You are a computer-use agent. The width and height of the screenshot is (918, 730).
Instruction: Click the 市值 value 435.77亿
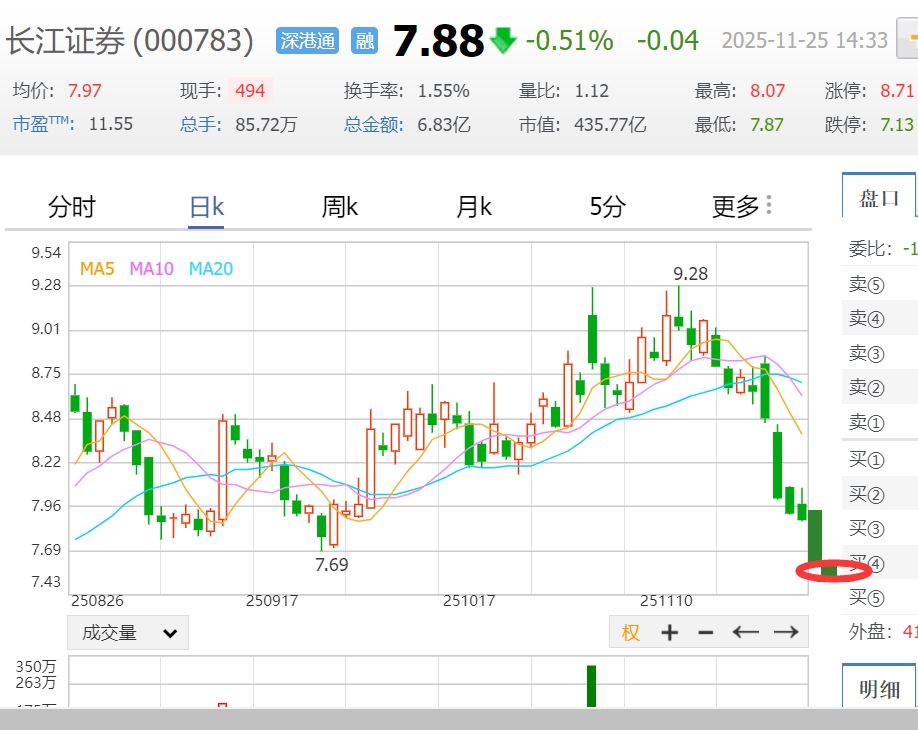tap(610, 124)
